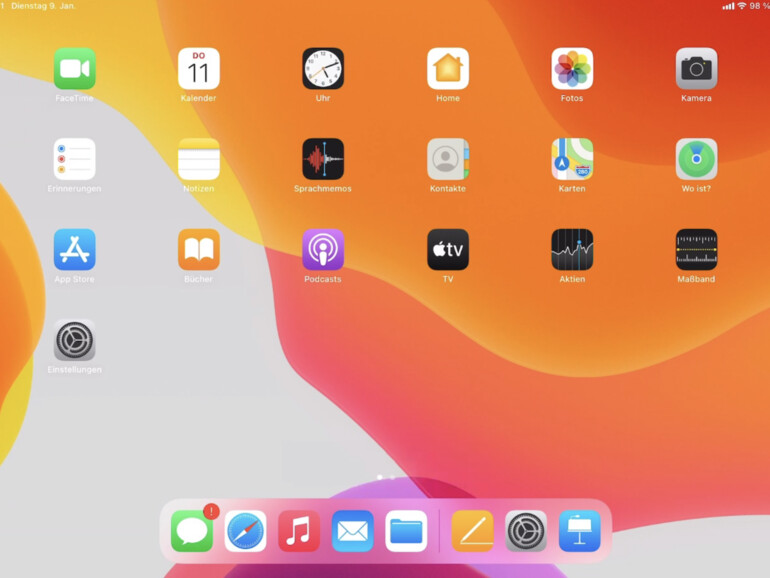Screen dimensions: 770x578
Task: Open the Notizen app
Action: pos(199,159)
